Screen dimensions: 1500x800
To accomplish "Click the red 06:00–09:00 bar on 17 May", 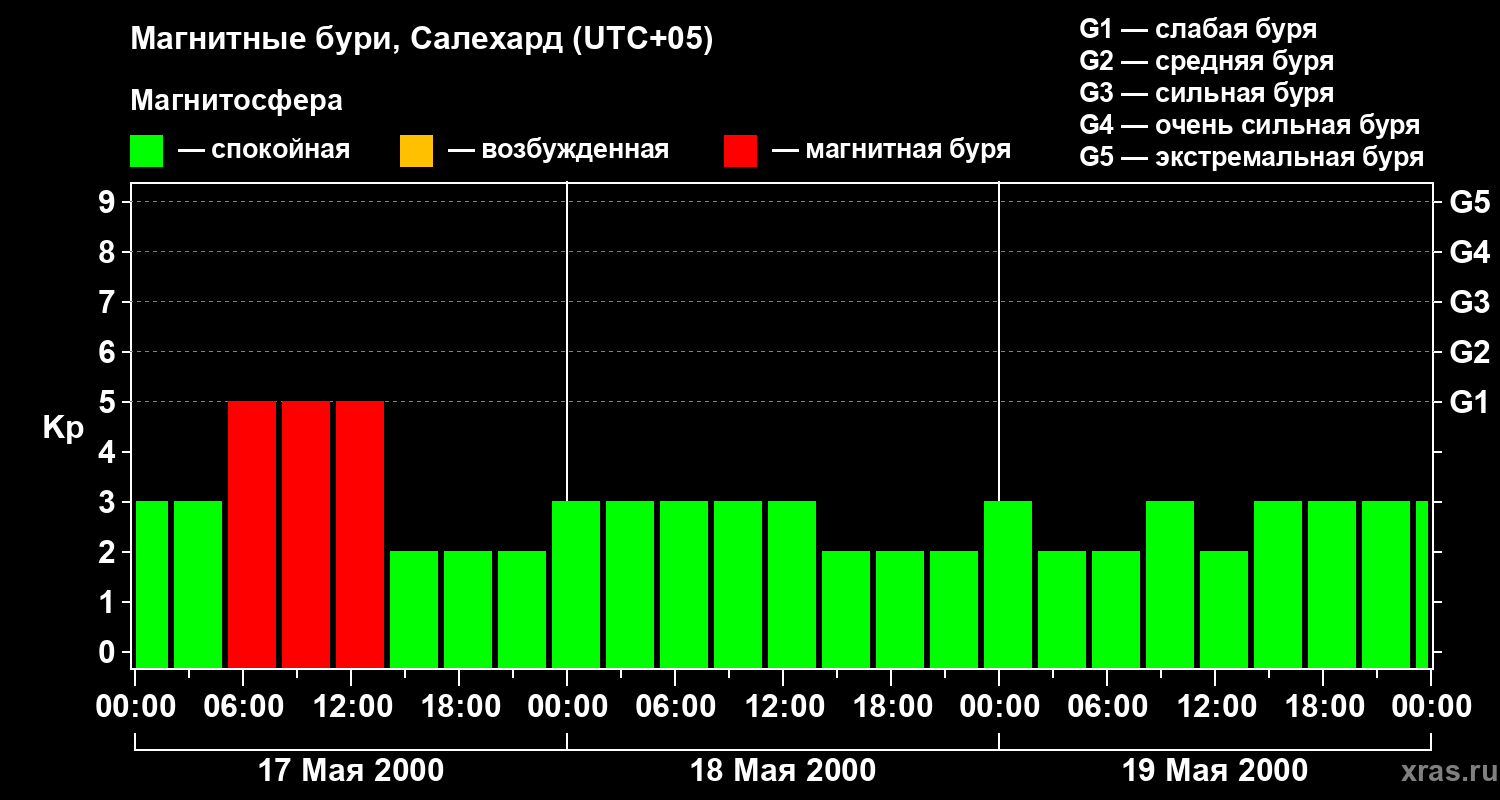I will click(x=252, y=535).
